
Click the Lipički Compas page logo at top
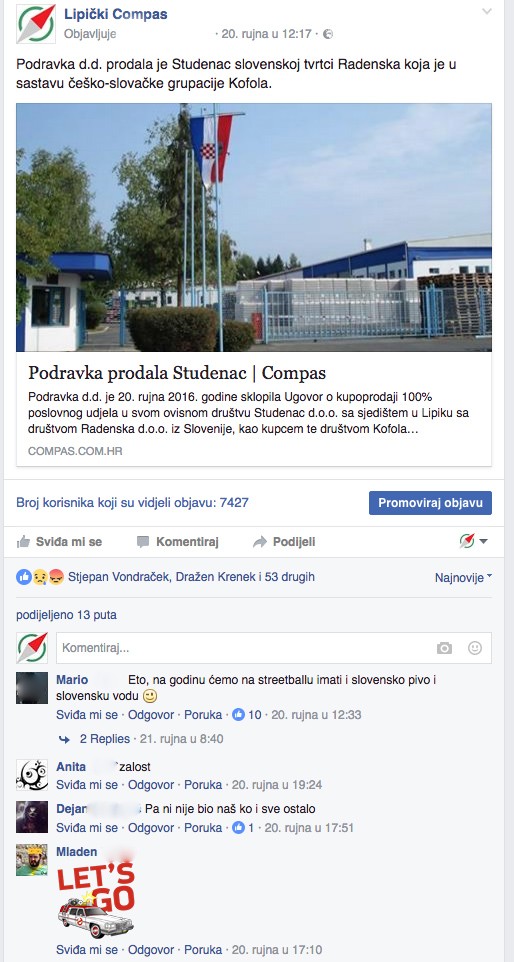(36, 23)
